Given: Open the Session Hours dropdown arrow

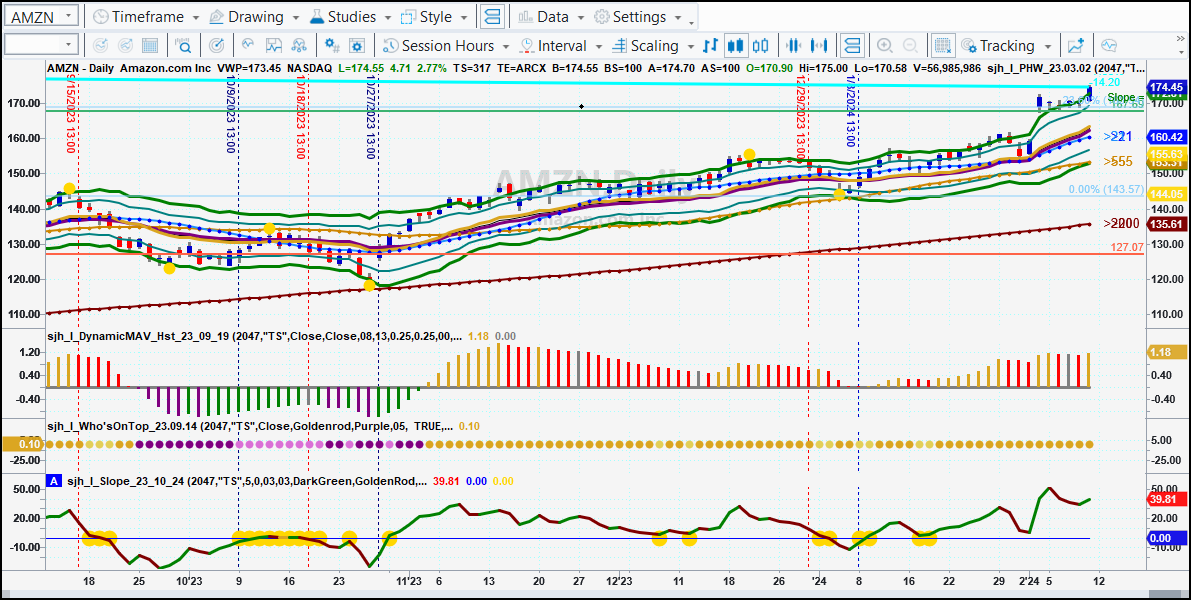Looking at the screenshot, I should coord(507,46).
